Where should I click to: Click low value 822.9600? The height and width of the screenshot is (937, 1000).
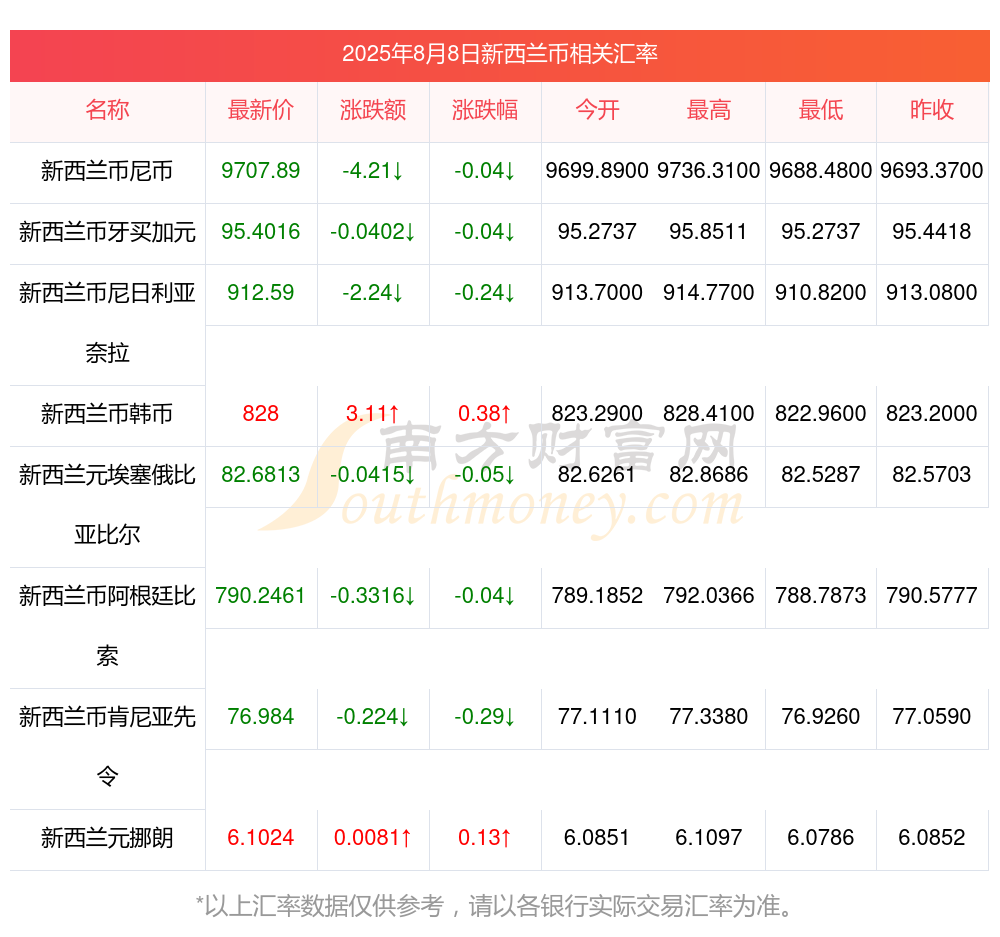tap(821, 413)
